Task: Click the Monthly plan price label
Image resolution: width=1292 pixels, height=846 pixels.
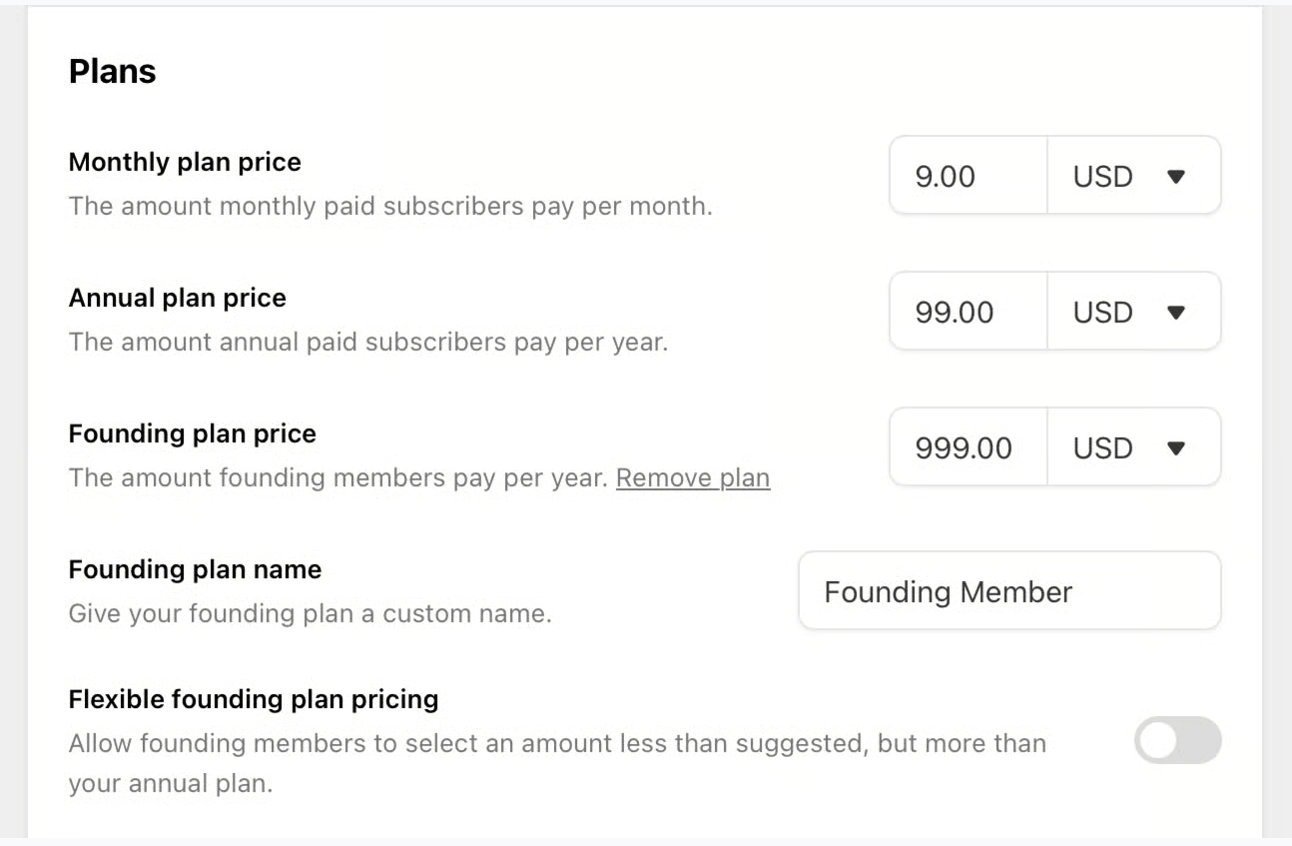Action: click(184, 161)
